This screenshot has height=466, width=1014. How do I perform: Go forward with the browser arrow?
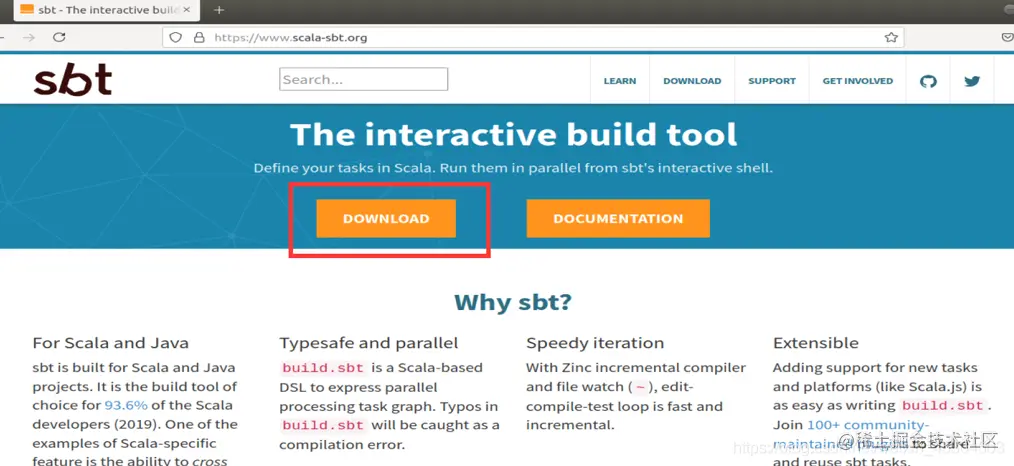[29, 37]
